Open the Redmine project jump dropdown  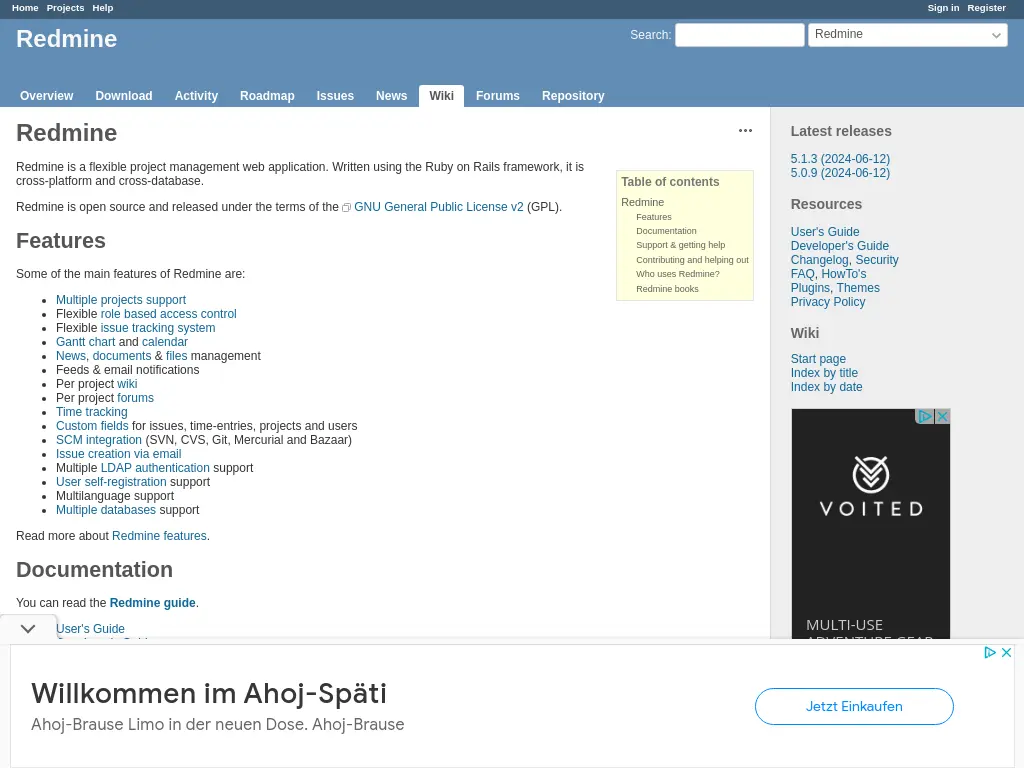(x=908, y=35)
